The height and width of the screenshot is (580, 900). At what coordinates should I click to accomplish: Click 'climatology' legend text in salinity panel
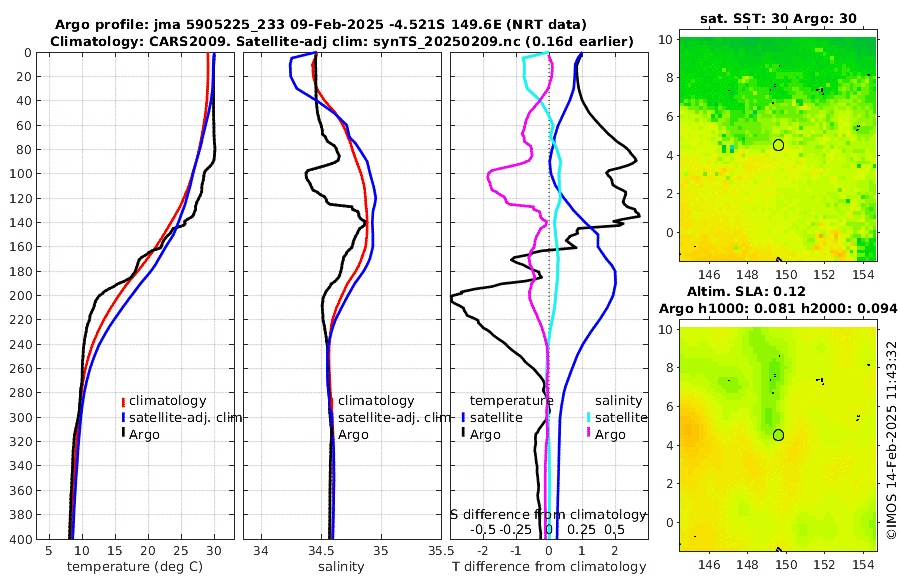click(x=376, y=401)
